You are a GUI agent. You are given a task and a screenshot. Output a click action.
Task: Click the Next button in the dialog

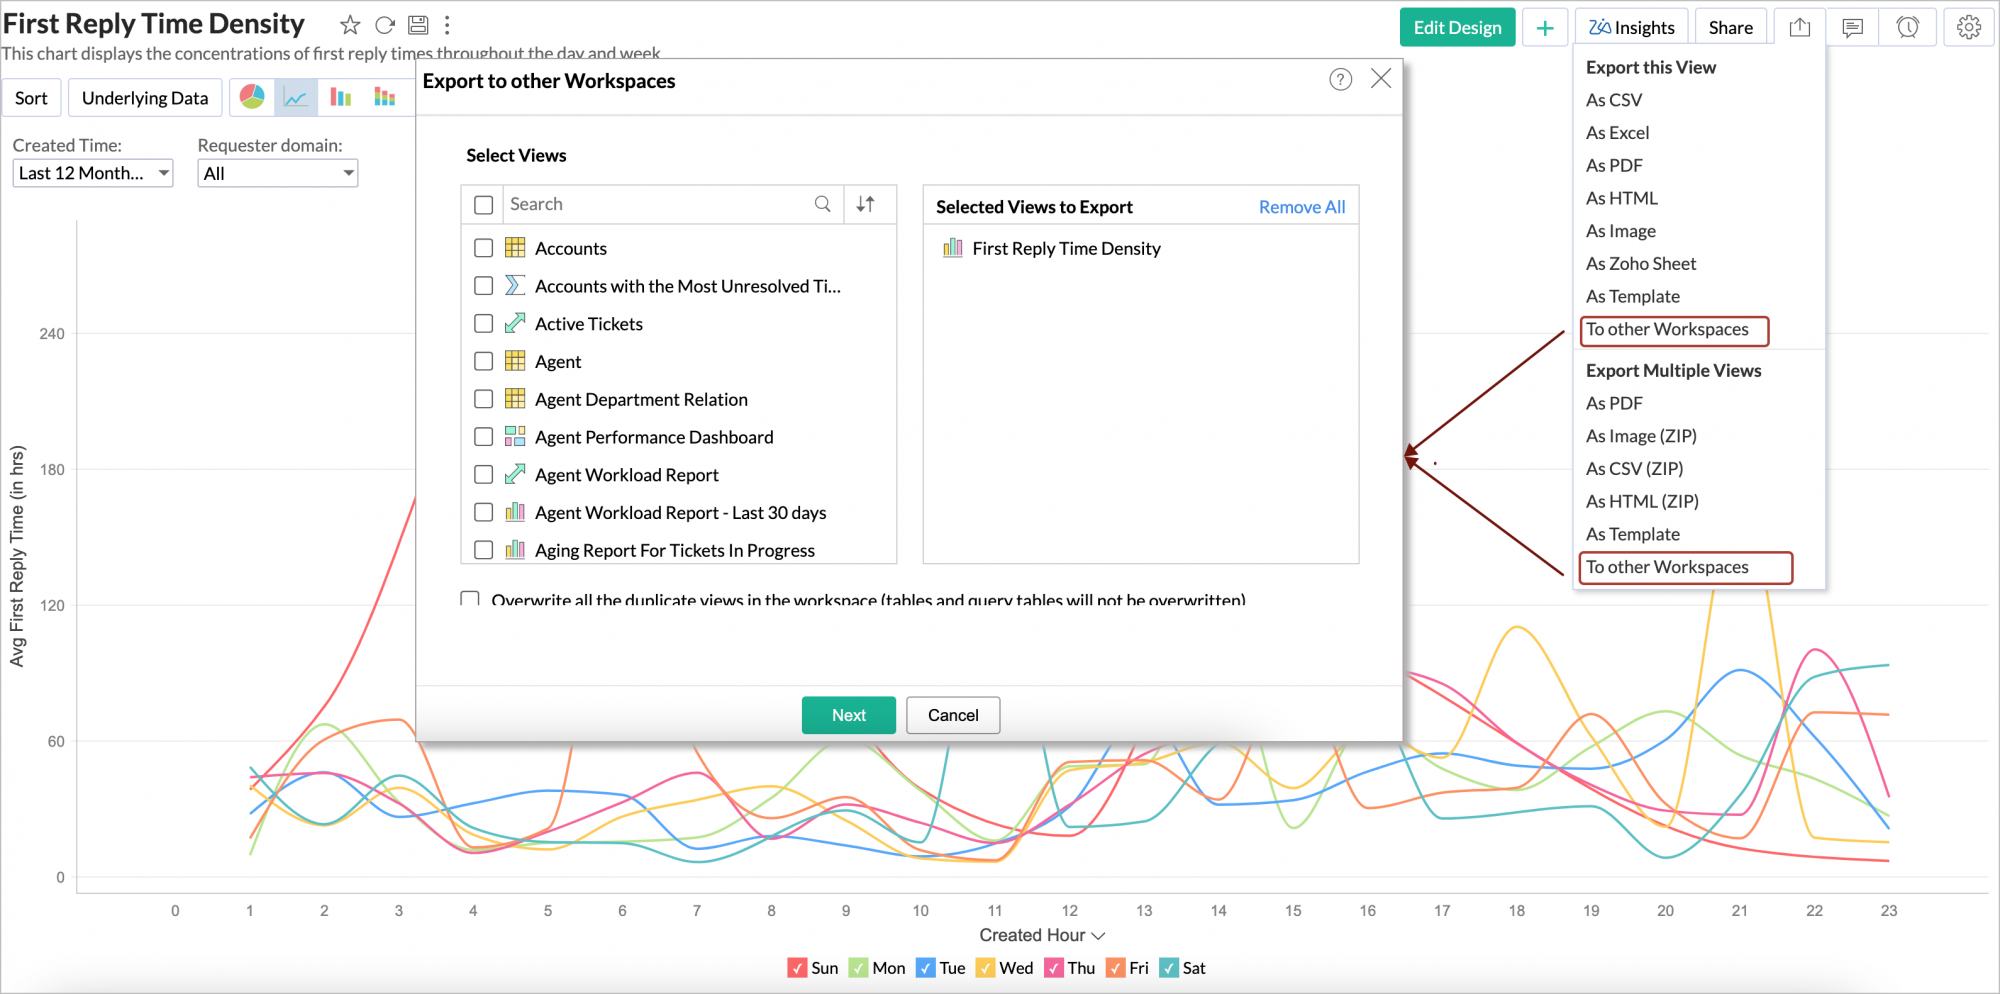pos(848,714)
